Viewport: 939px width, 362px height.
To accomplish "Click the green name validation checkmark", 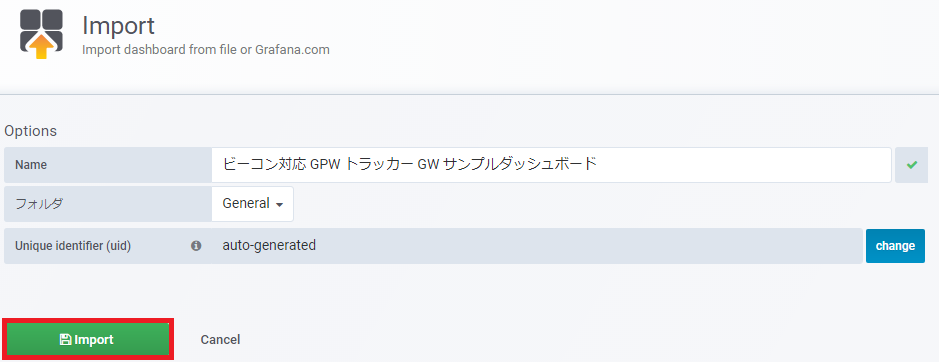I will click(912, 165).
